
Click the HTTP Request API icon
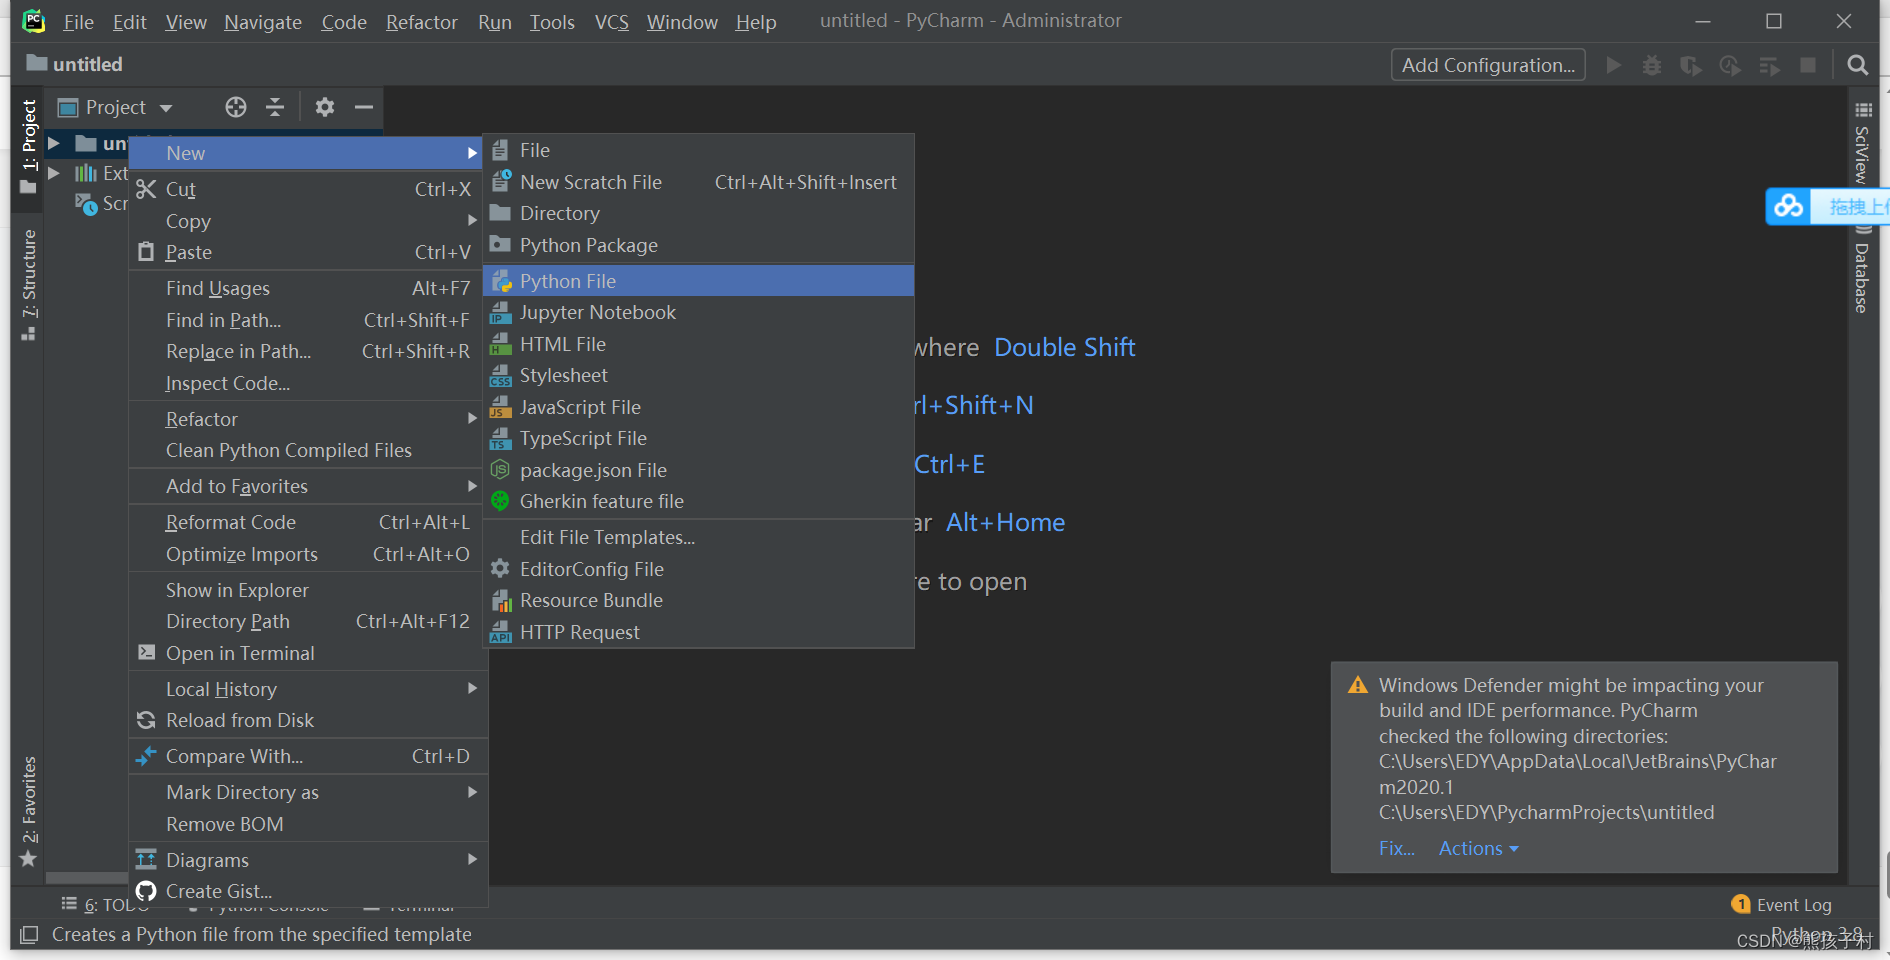coord(501,632)
